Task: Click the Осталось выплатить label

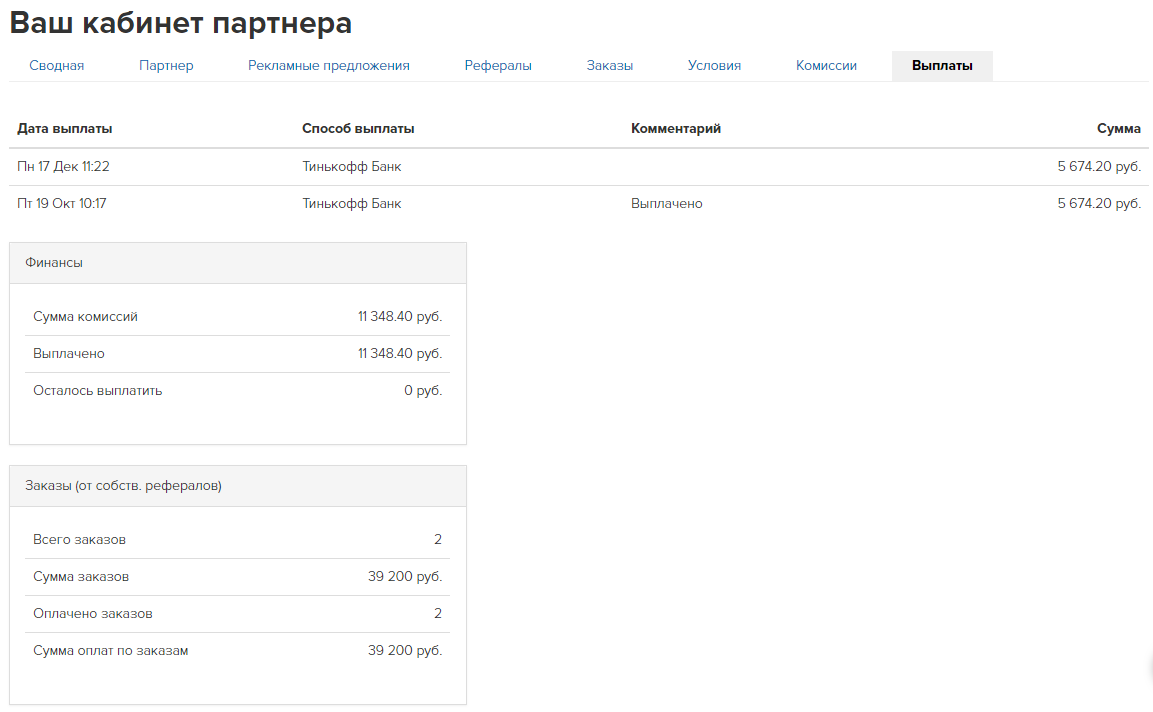Action: click(97, 391)
